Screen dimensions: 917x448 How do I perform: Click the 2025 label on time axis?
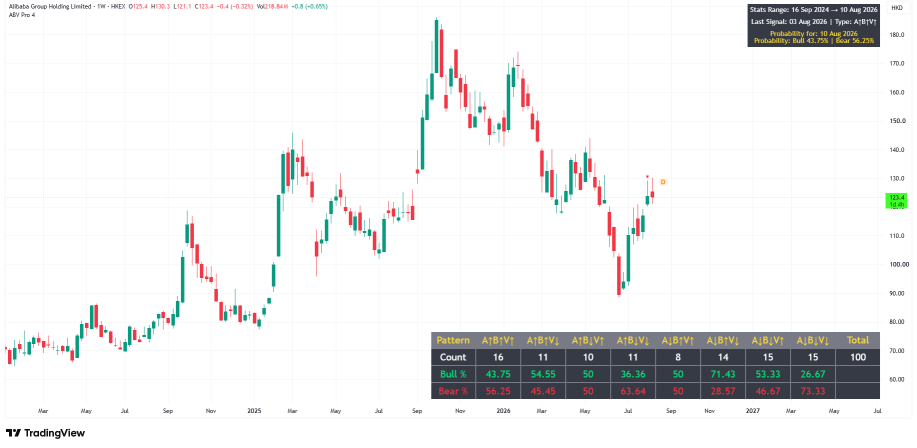253,411
